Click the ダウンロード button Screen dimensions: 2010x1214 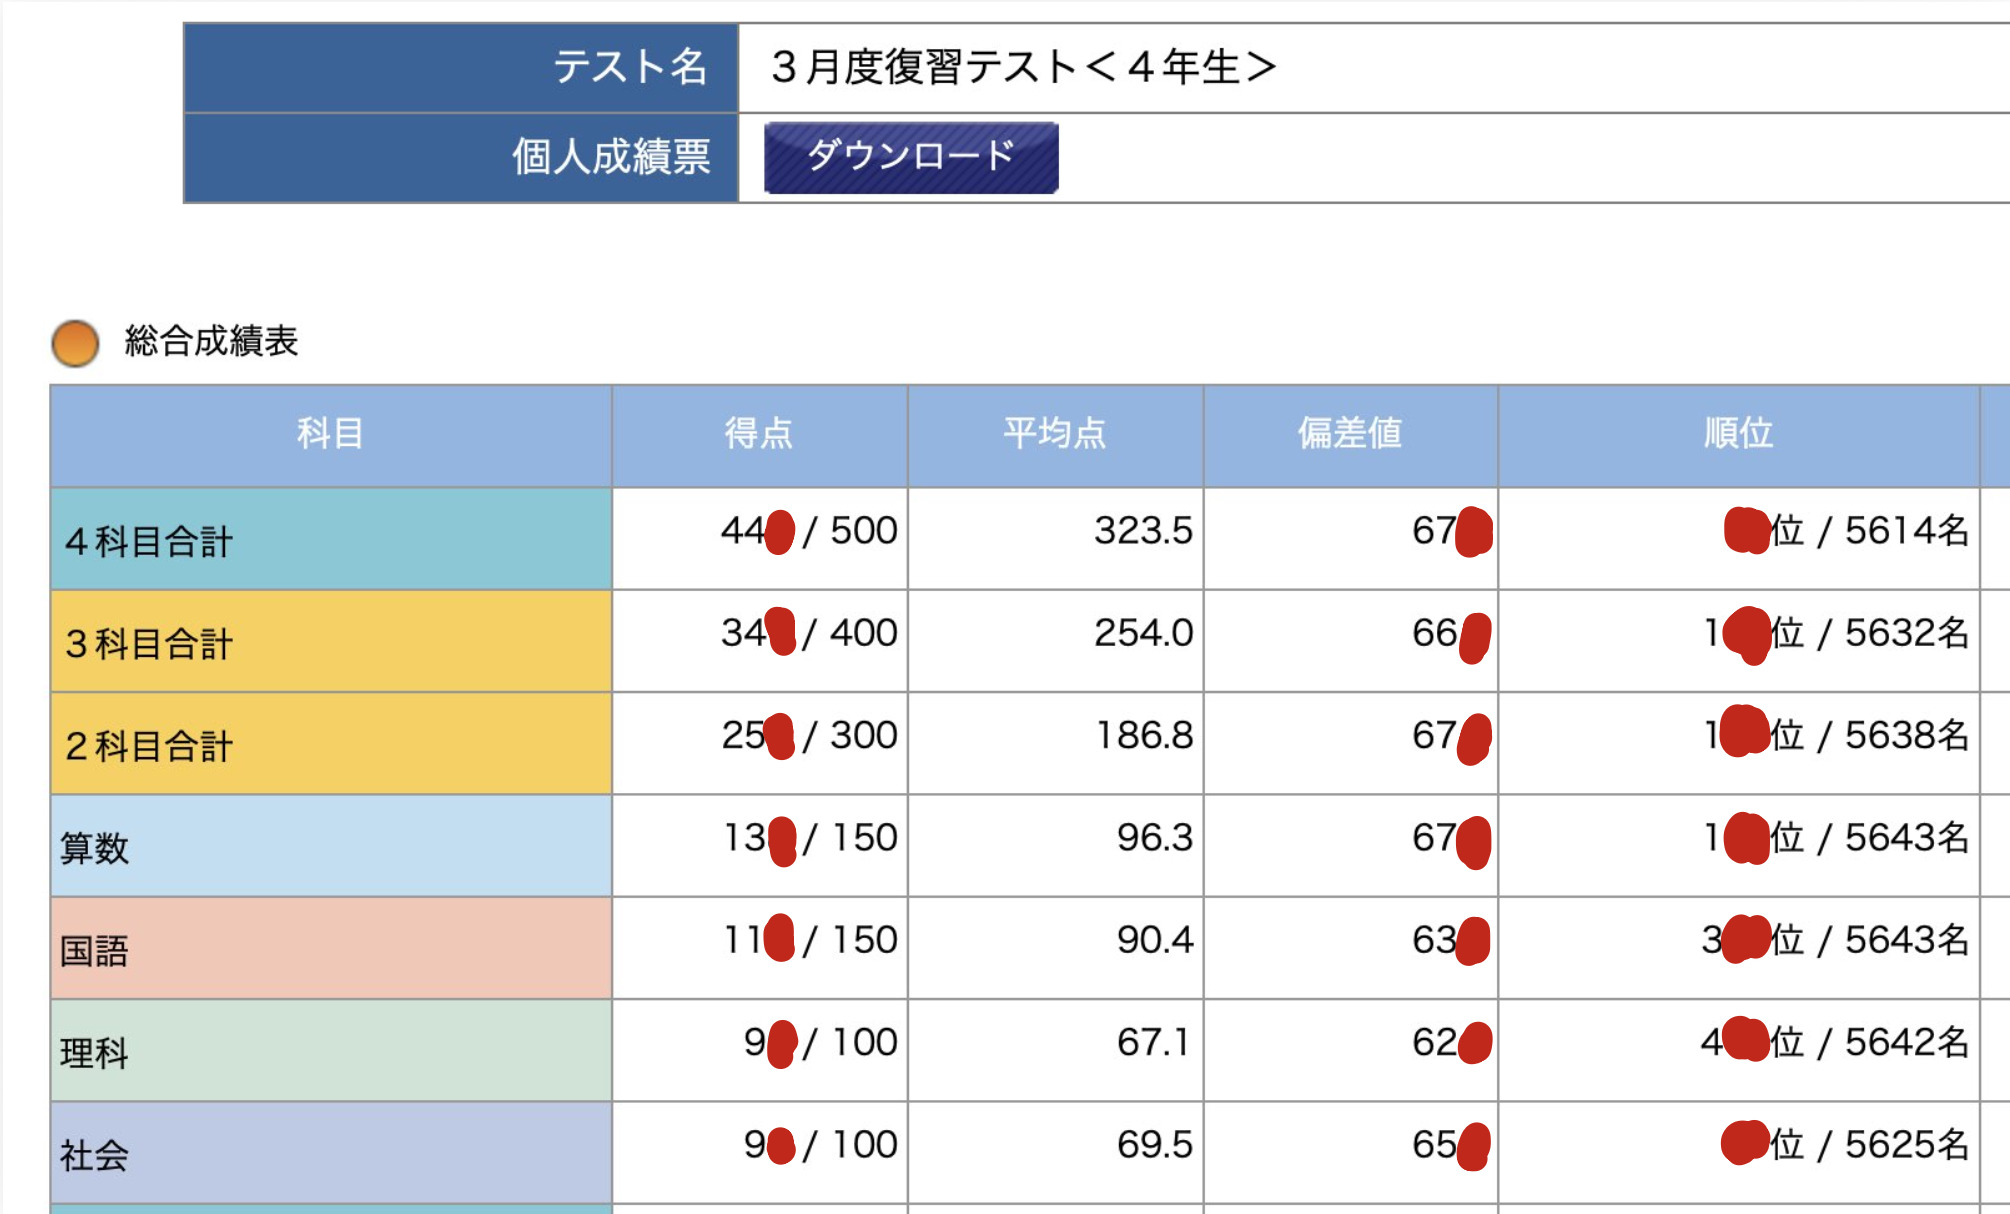[910, 157]
